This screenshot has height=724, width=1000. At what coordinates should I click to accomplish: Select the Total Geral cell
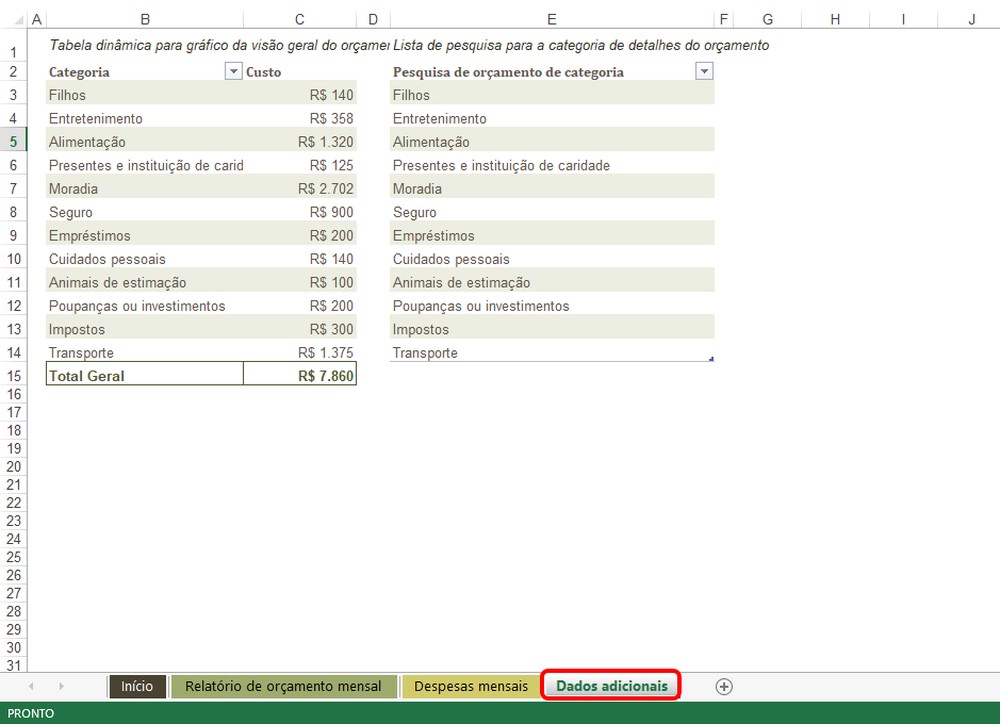pos(144,375)
